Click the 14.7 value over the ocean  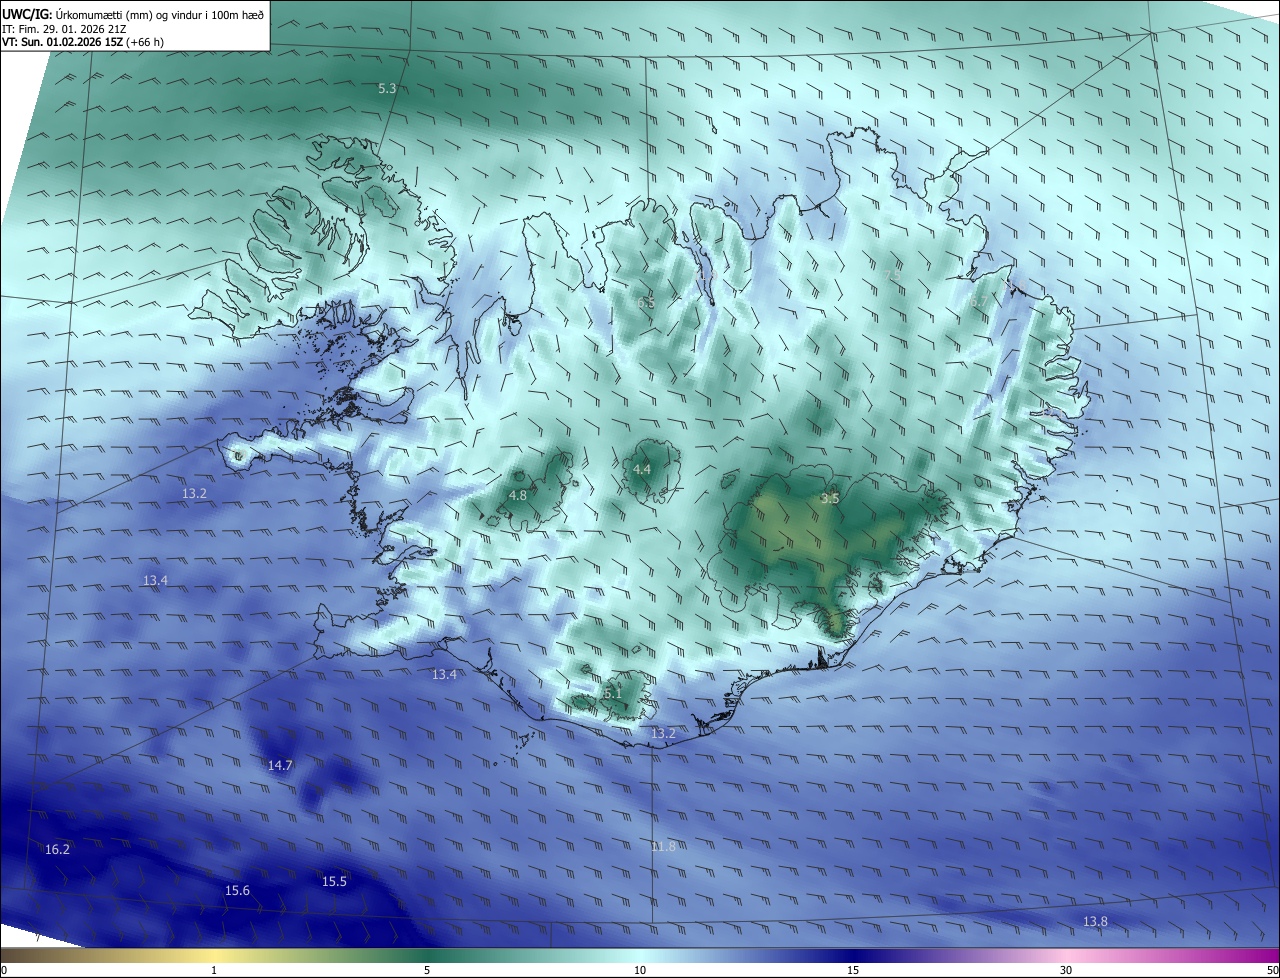pyautogui.click(x=280, y=765)
